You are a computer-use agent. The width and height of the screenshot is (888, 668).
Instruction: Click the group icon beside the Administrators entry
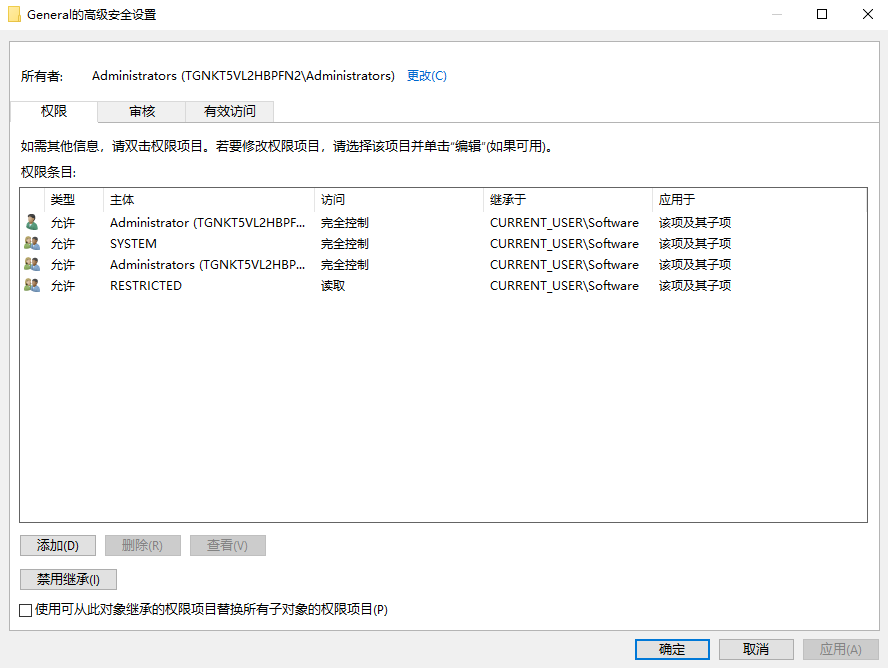(x=32, y=264)
